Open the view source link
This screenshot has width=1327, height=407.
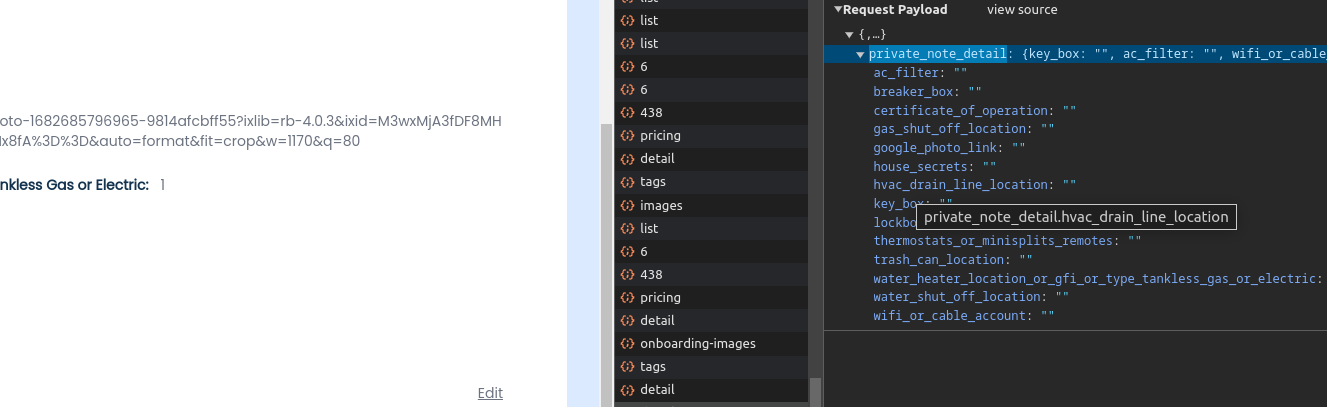[x=1021, y=10]
